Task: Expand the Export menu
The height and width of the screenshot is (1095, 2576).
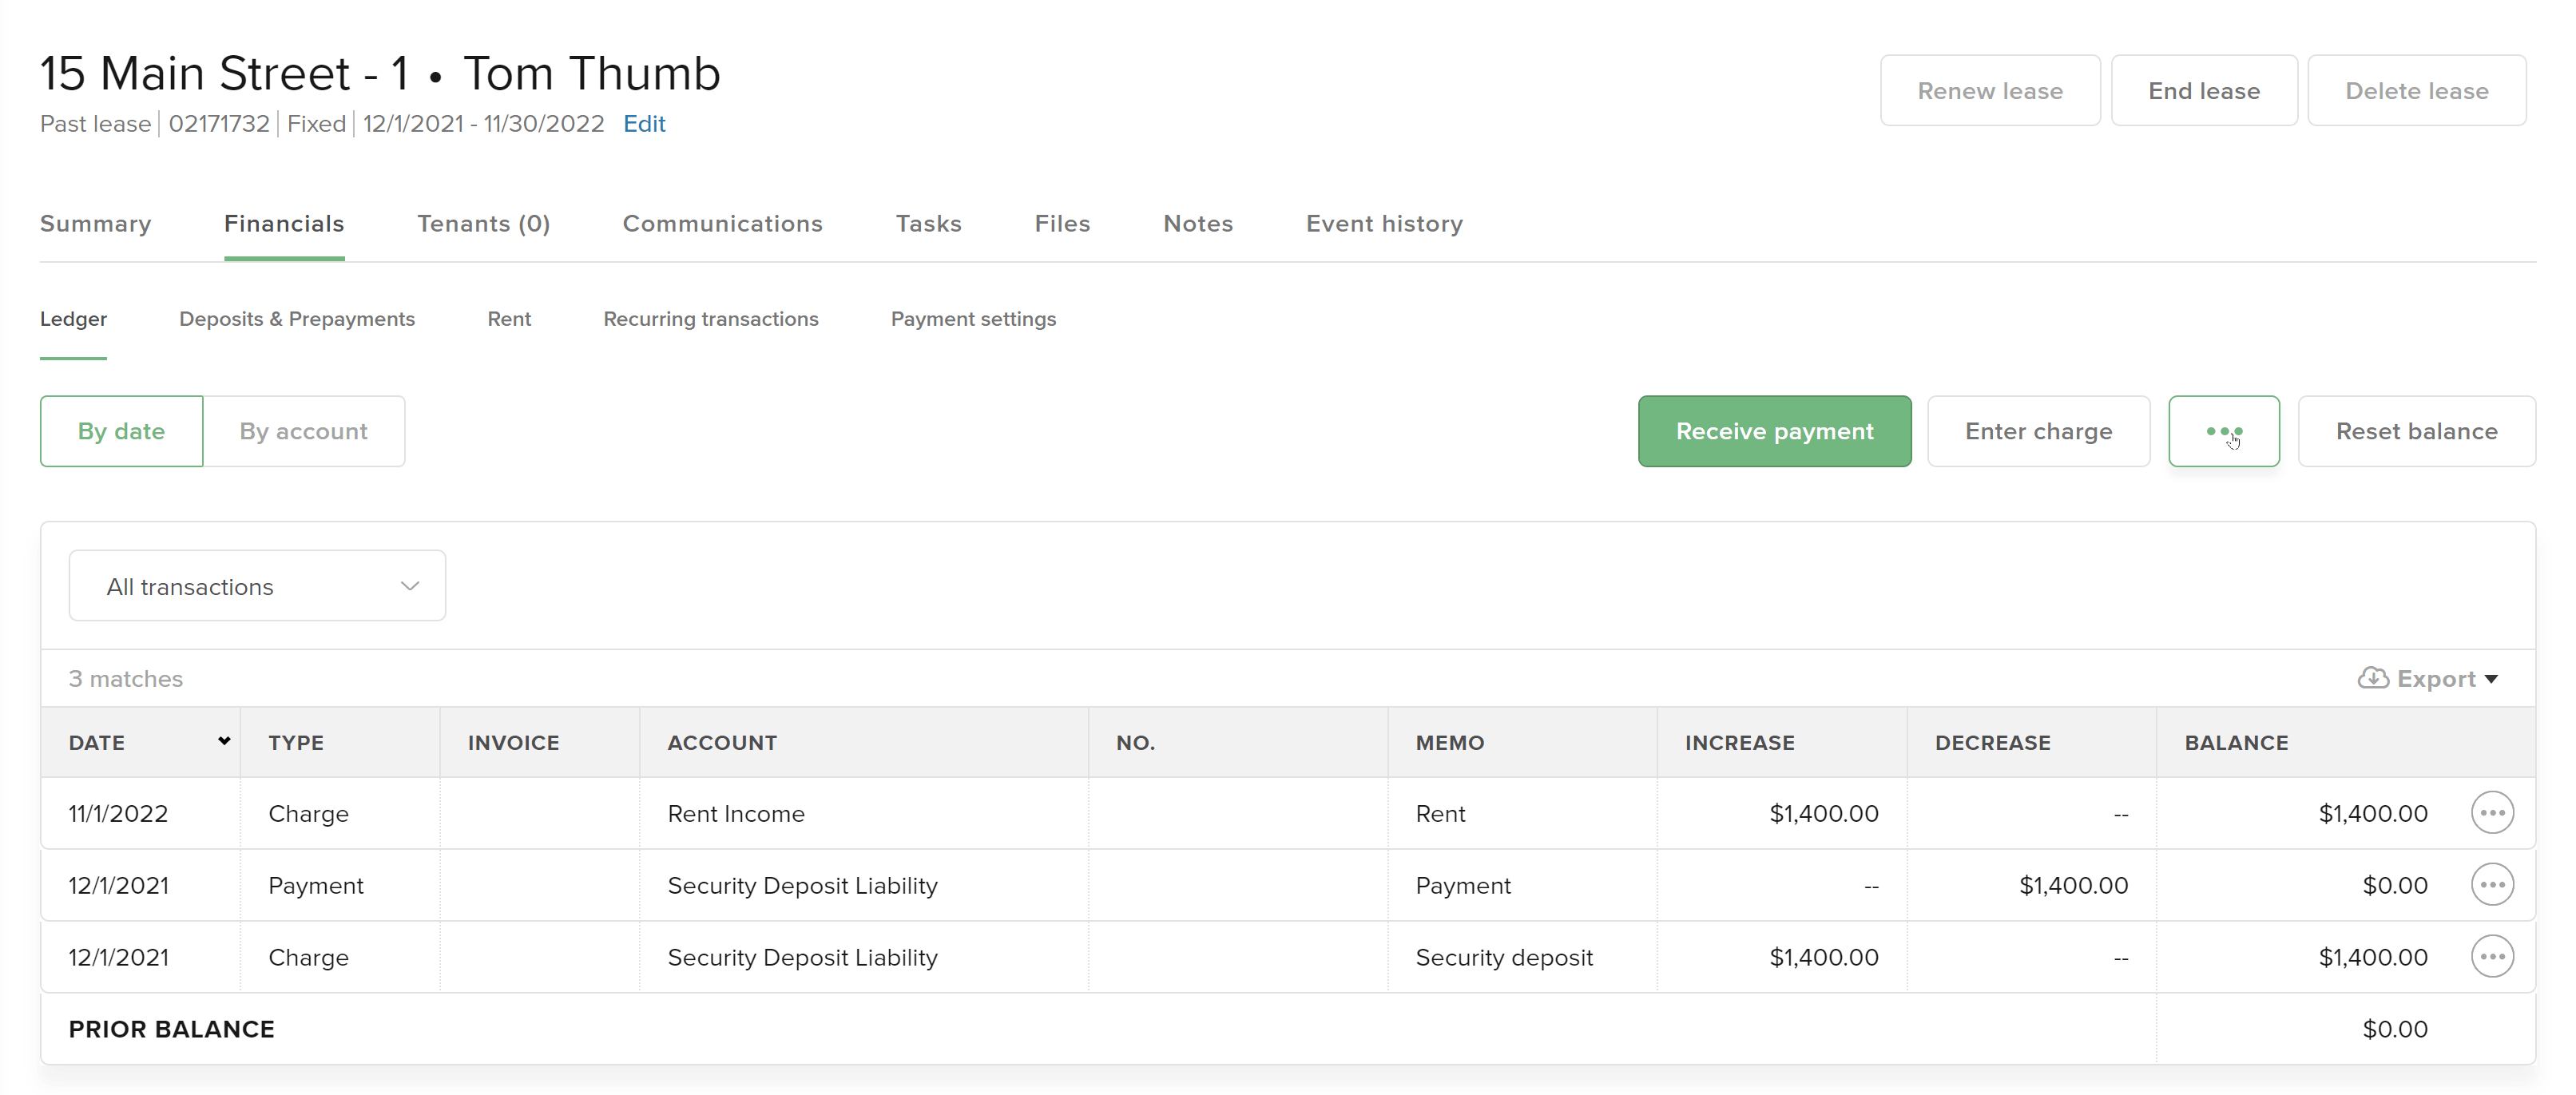Action: [x=2429, y=678]
